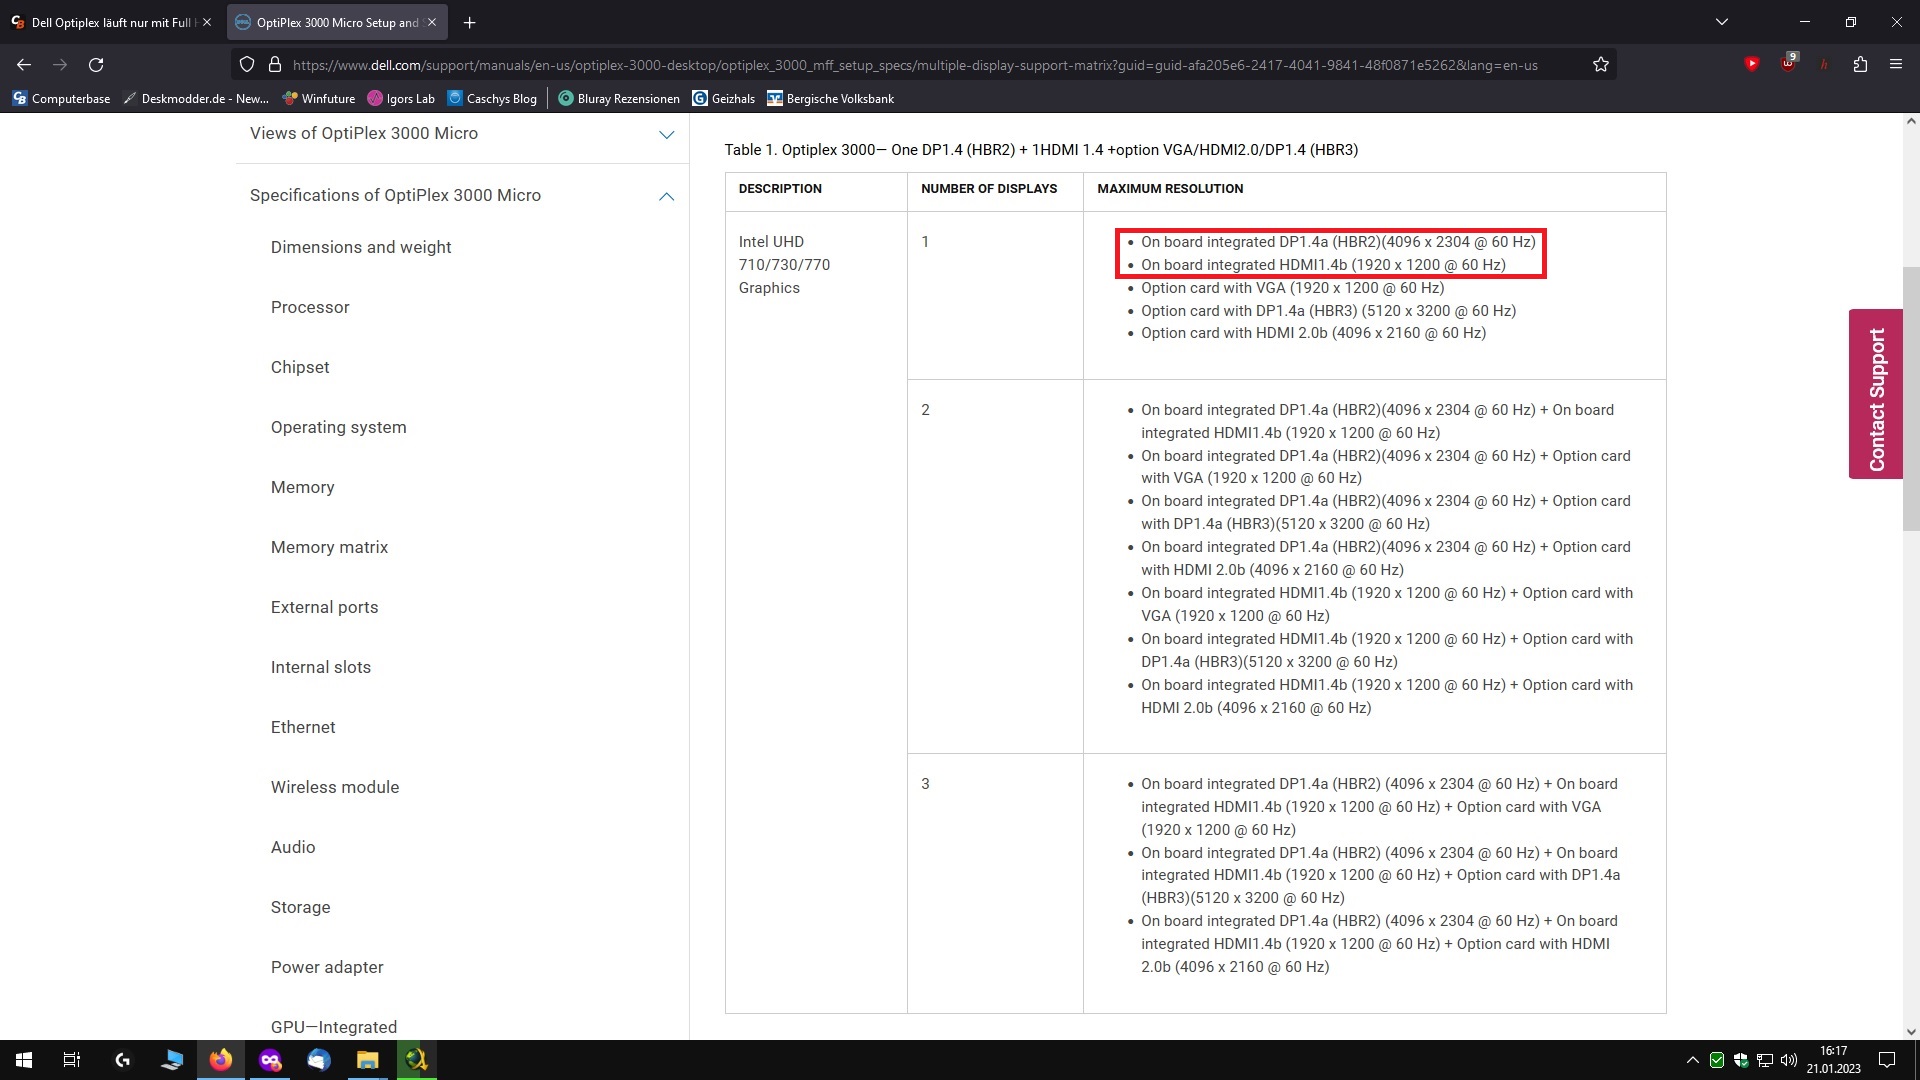Open the extensions puzzle icon
This screenshot has width=1920, height=1080.
click(x=1860, y=65)
